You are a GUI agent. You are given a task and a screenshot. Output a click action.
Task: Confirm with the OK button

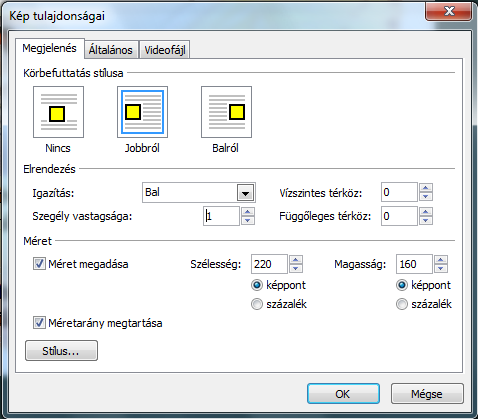(343, 394)
